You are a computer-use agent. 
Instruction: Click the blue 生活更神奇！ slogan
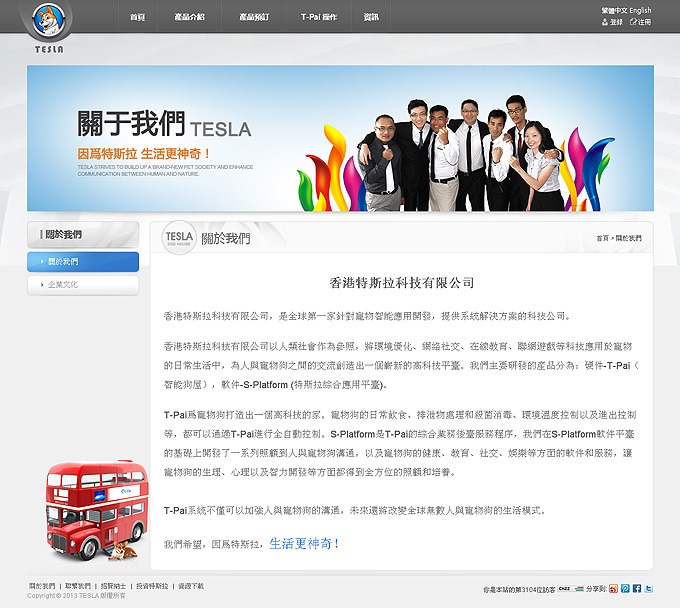304,543
